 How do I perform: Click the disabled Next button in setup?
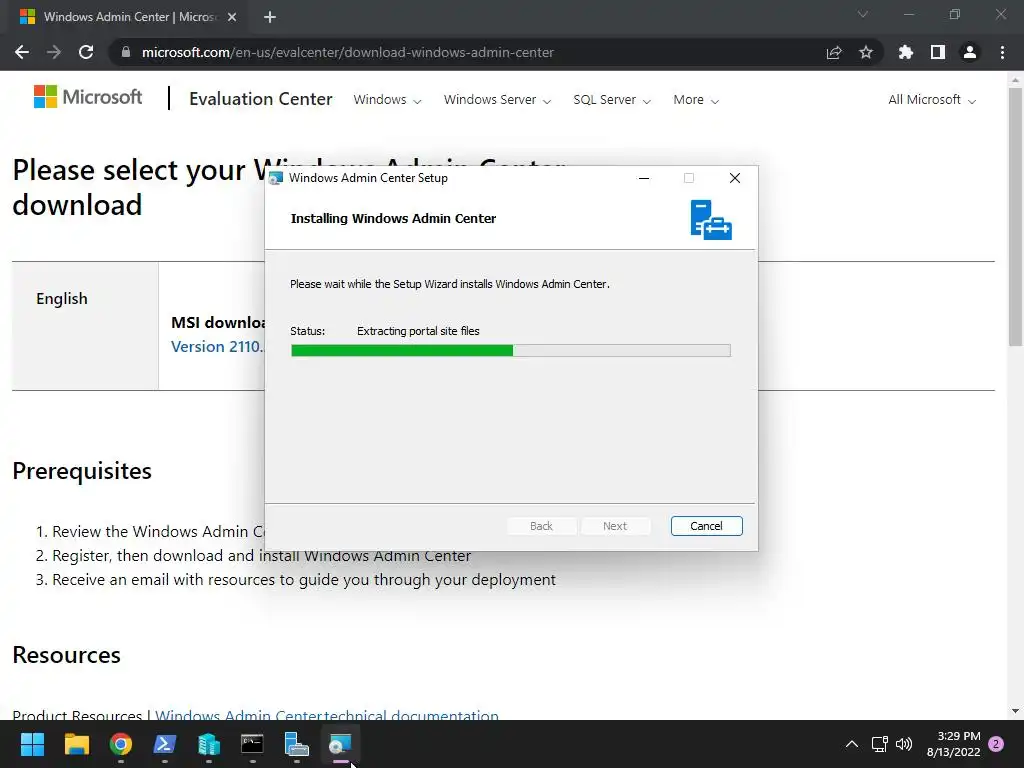point(615,526)
